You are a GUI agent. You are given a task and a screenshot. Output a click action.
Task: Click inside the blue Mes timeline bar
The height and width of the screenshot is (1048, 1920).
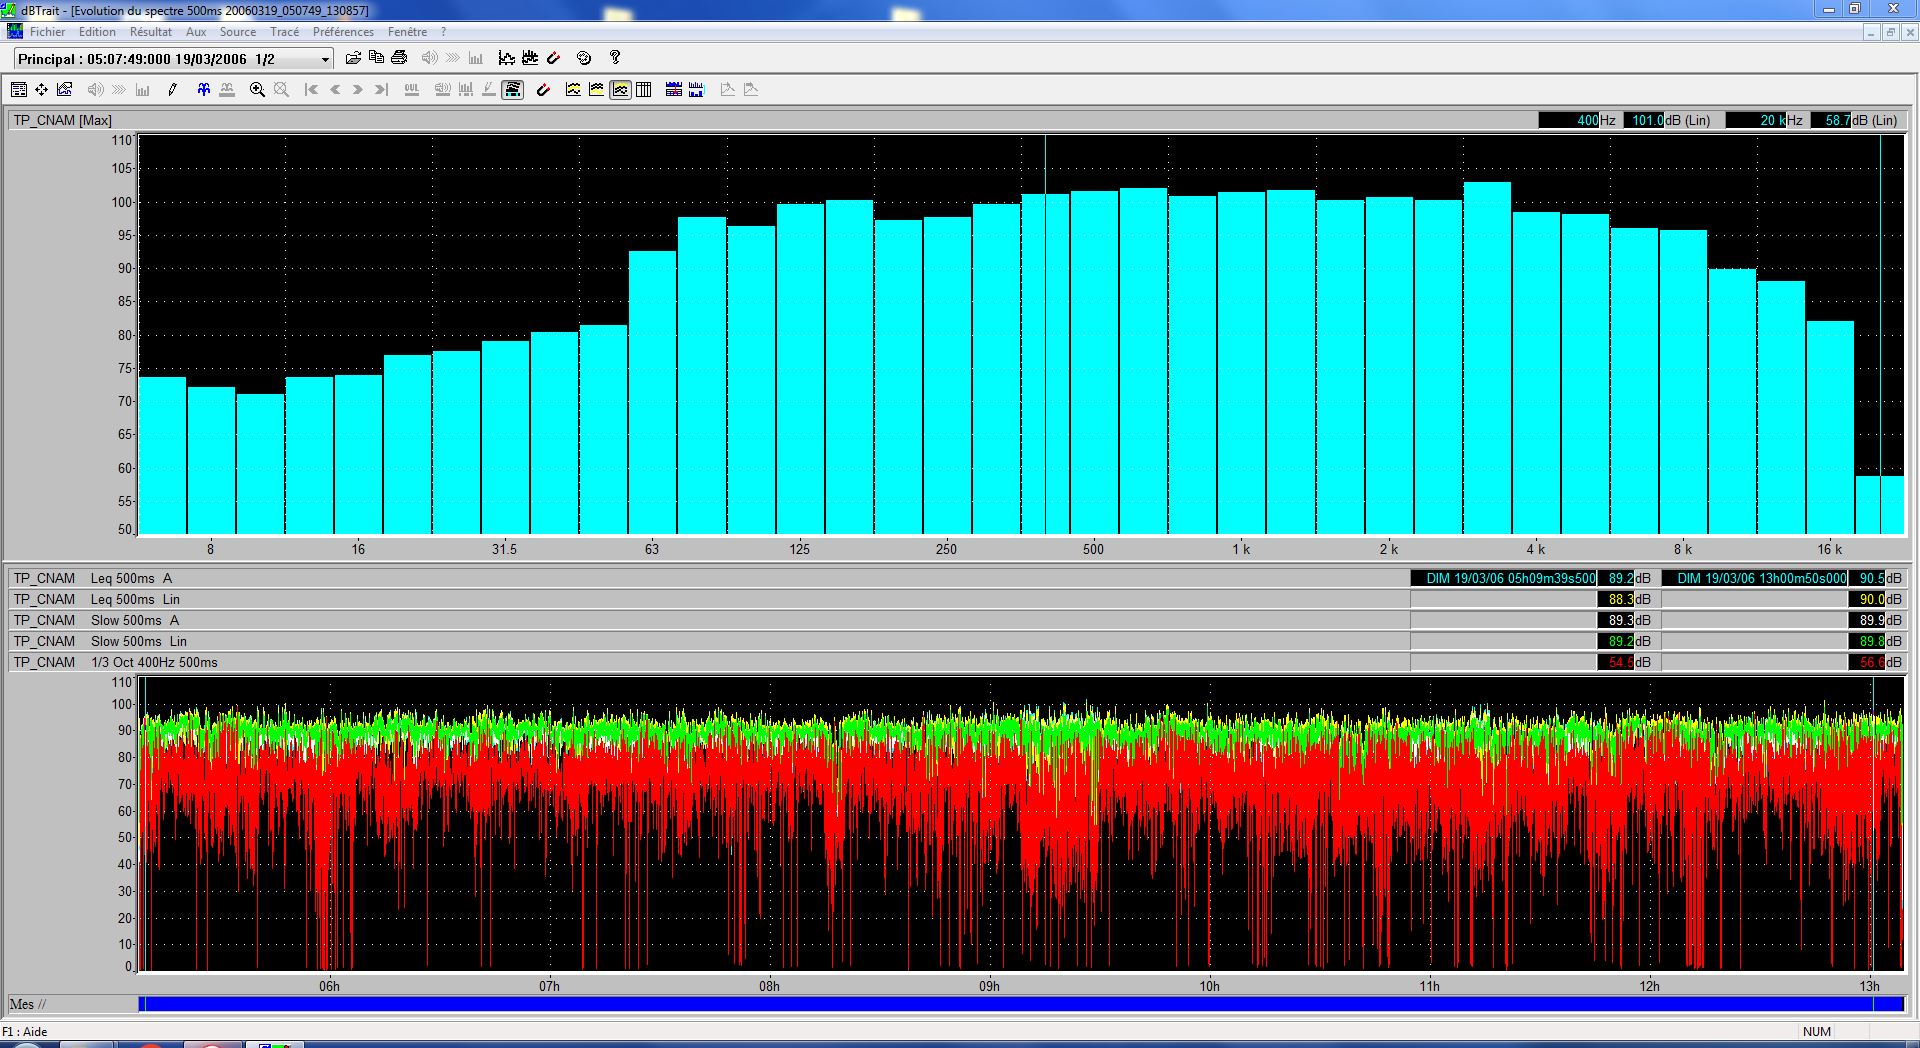click(x=1000, y=1004)
